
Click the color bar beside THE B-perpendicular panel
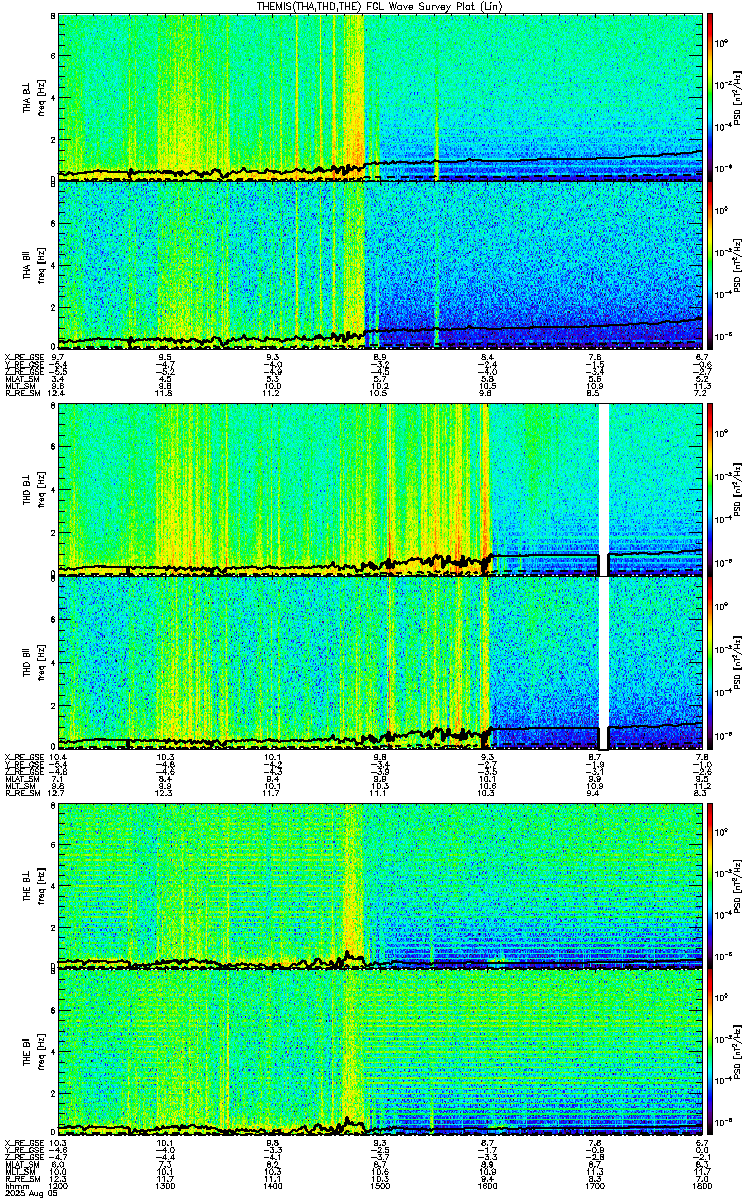(x=710, y=885)
